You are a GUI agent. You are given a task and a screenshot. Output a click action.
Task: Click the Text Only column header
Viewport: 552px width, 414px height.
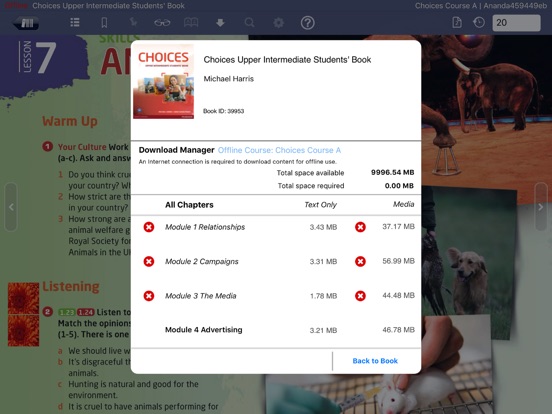pyautogui.click(x=321, y=205)
